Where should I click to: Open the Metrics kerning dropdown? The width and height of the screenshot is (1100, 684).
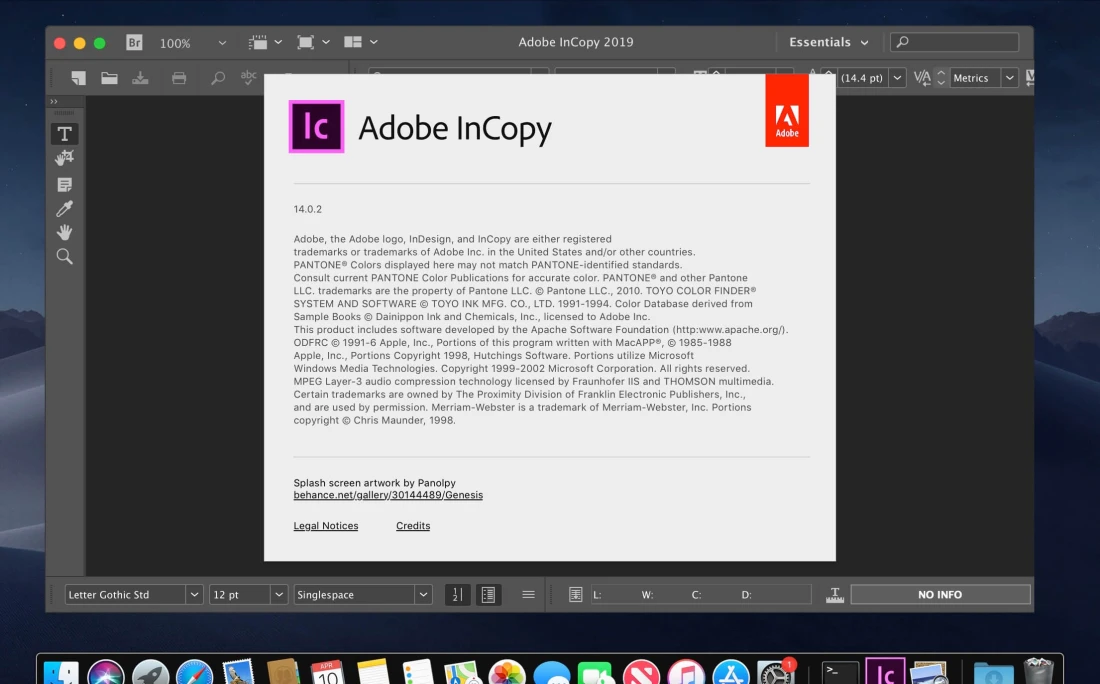[x=1009, y=78]
